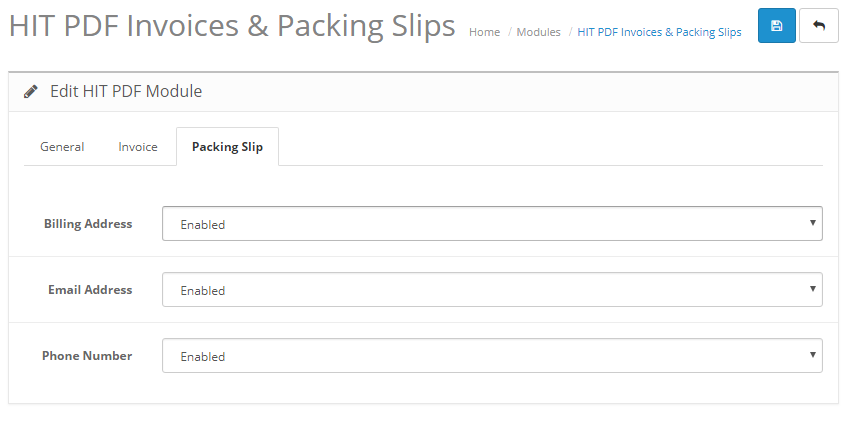Select the Packing Slip tab
The image size is (850, 432).
(x=227, y=147)
